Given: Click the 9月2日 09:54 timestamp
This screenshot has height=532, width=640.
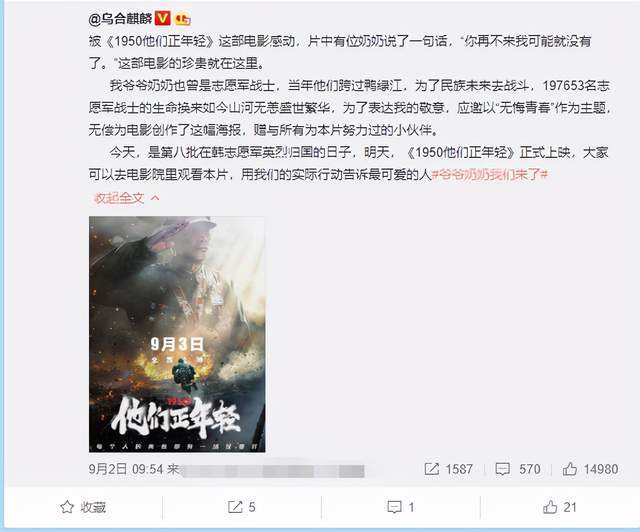Looking at the screenshot, I should click(126, 469).
